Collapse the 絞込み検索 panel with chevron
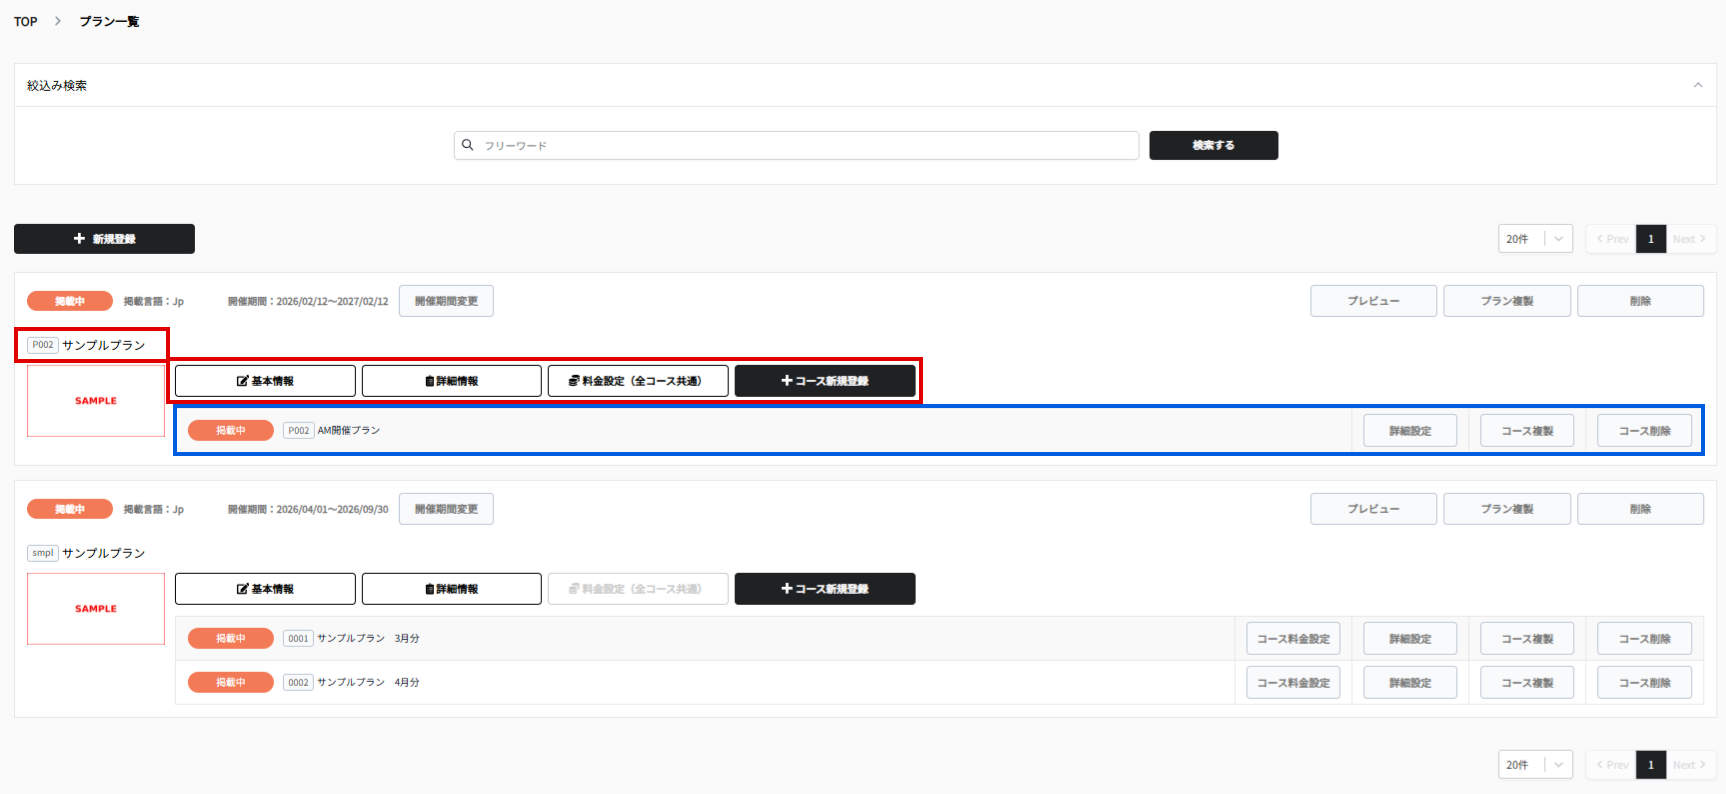 pyautogui.click(x=1697, y=86)
